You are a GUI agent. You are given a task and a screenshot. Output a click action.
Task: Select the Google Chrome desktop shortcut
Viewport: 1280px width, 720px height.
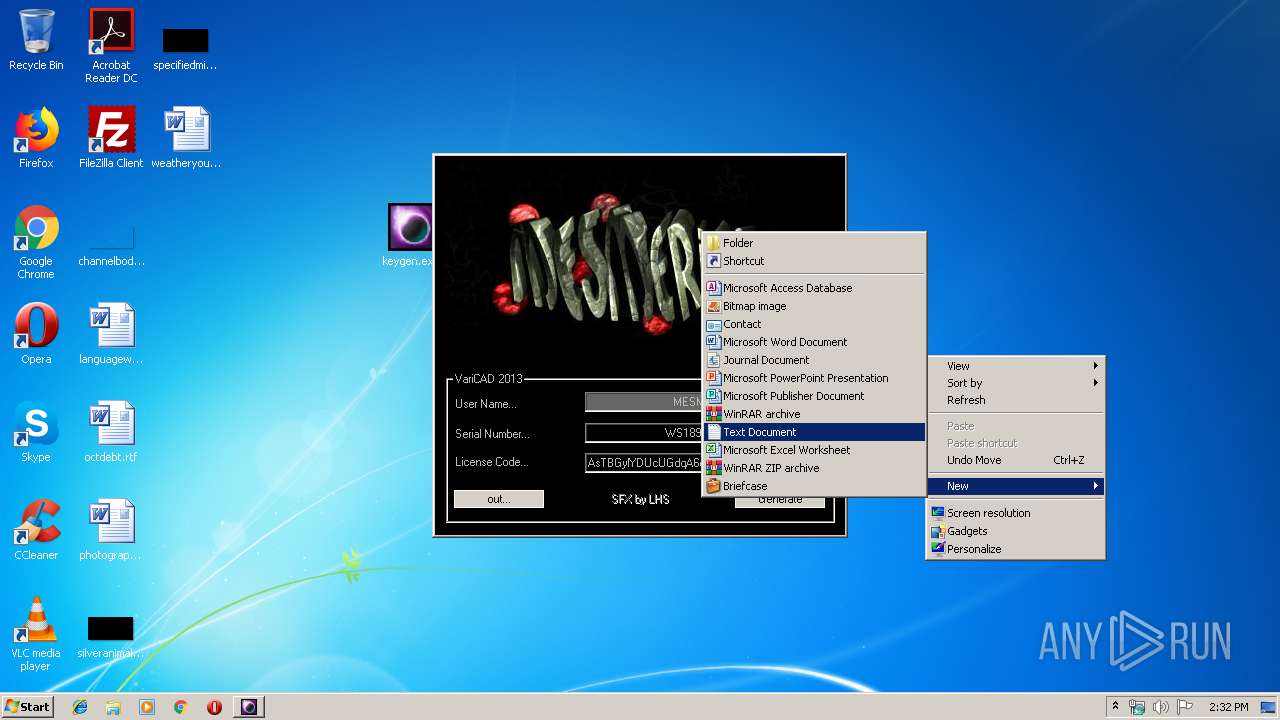(36, 242)
